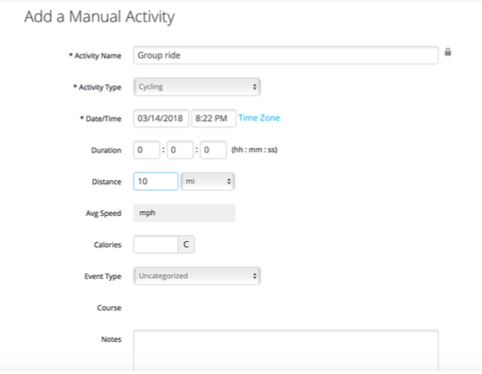
Task: Click the time field 8:22 PM
Action: 214,118
